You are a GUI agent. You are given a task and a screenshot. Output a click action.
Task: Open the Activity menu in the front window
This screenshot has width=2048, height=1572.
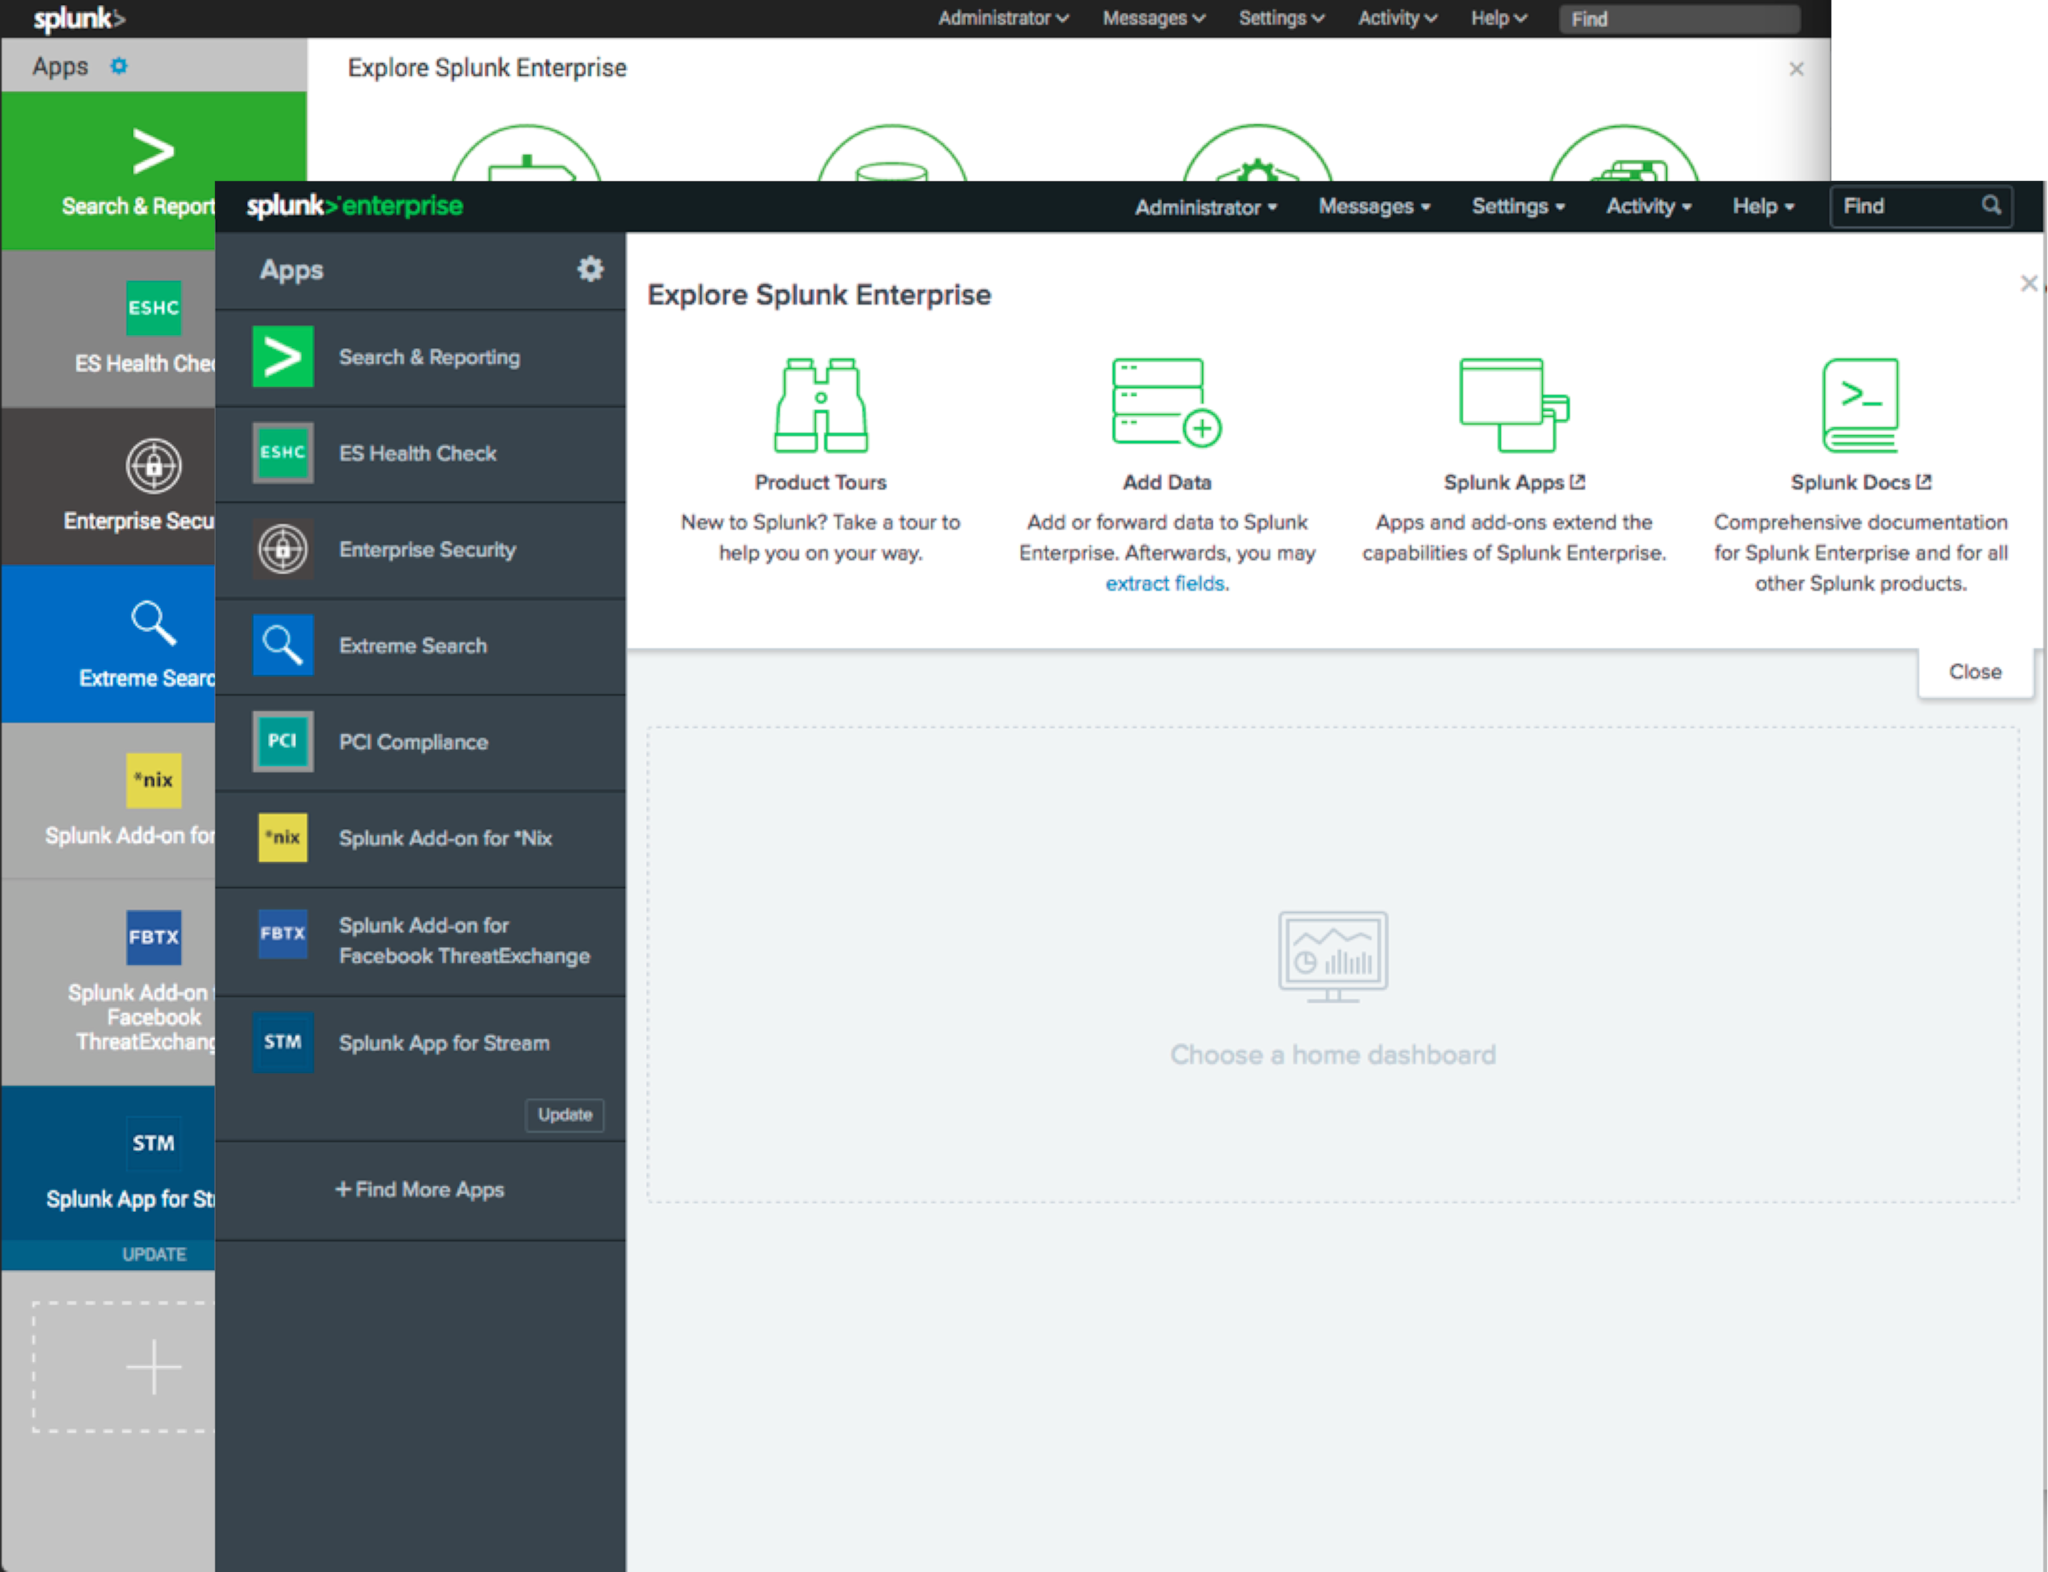pyautogui.click(x=1648, y=207)
